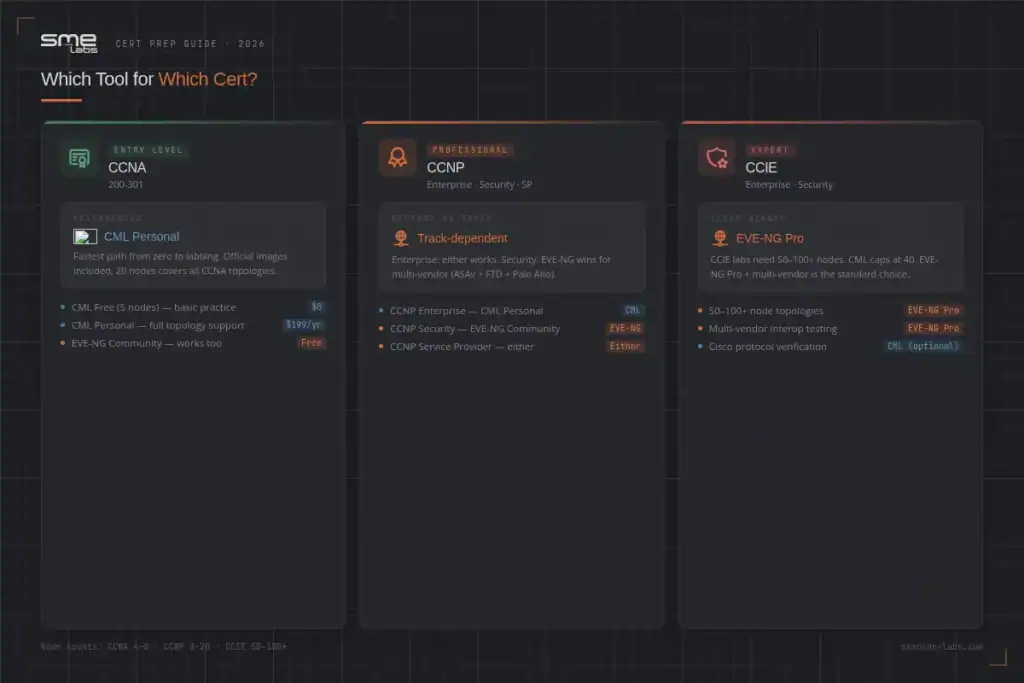
Task: Click the globe icon beside EVE-NG Pro heading
Action: click(720, 238)
